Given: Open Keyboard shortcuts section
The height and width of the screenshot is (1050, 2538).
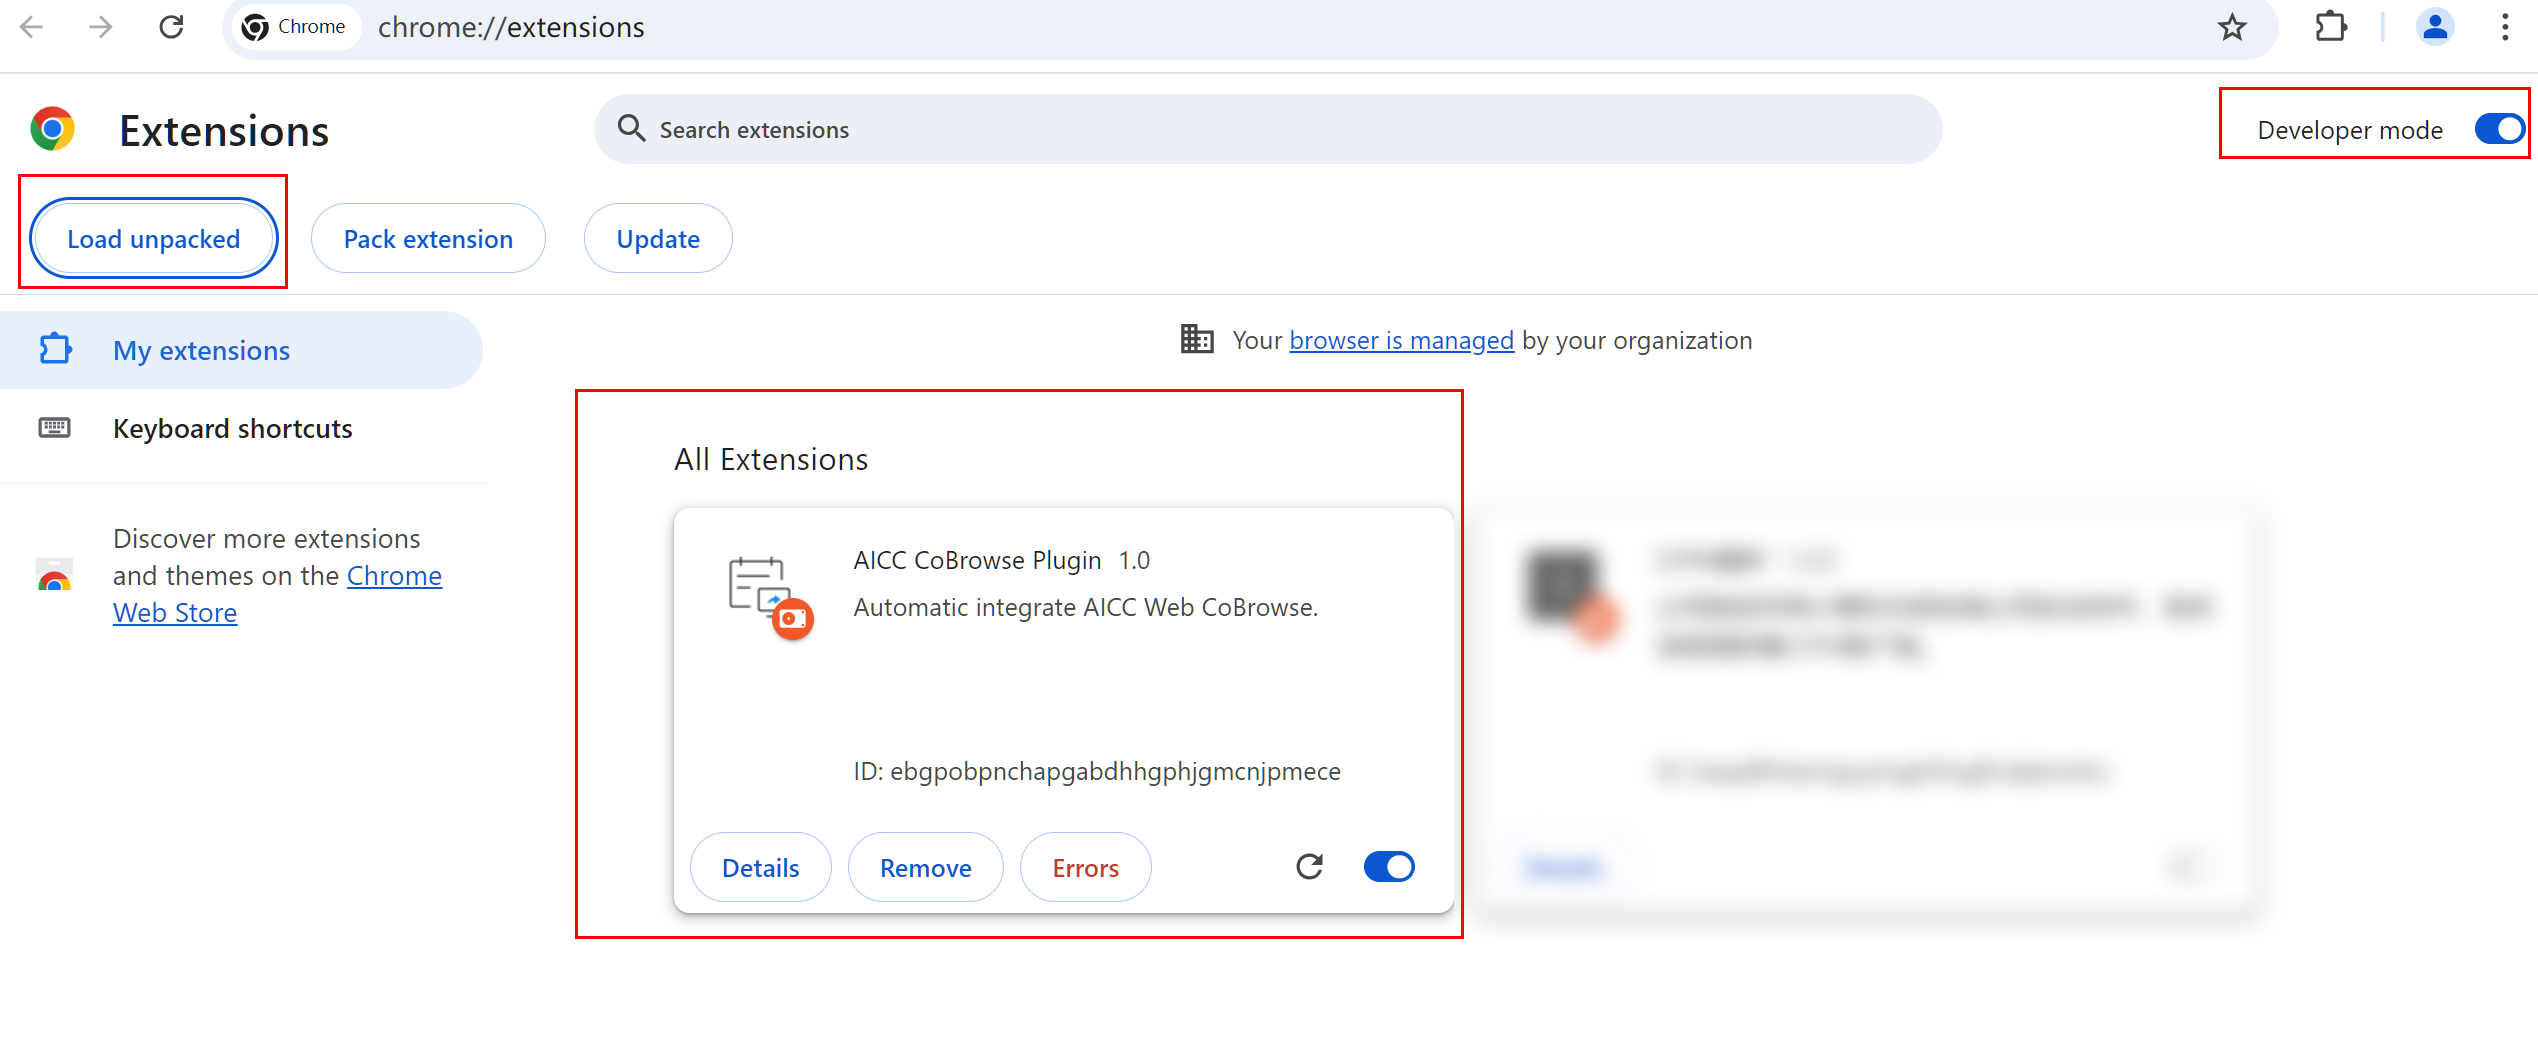Looking at the screenshot, I should (241, 428).
